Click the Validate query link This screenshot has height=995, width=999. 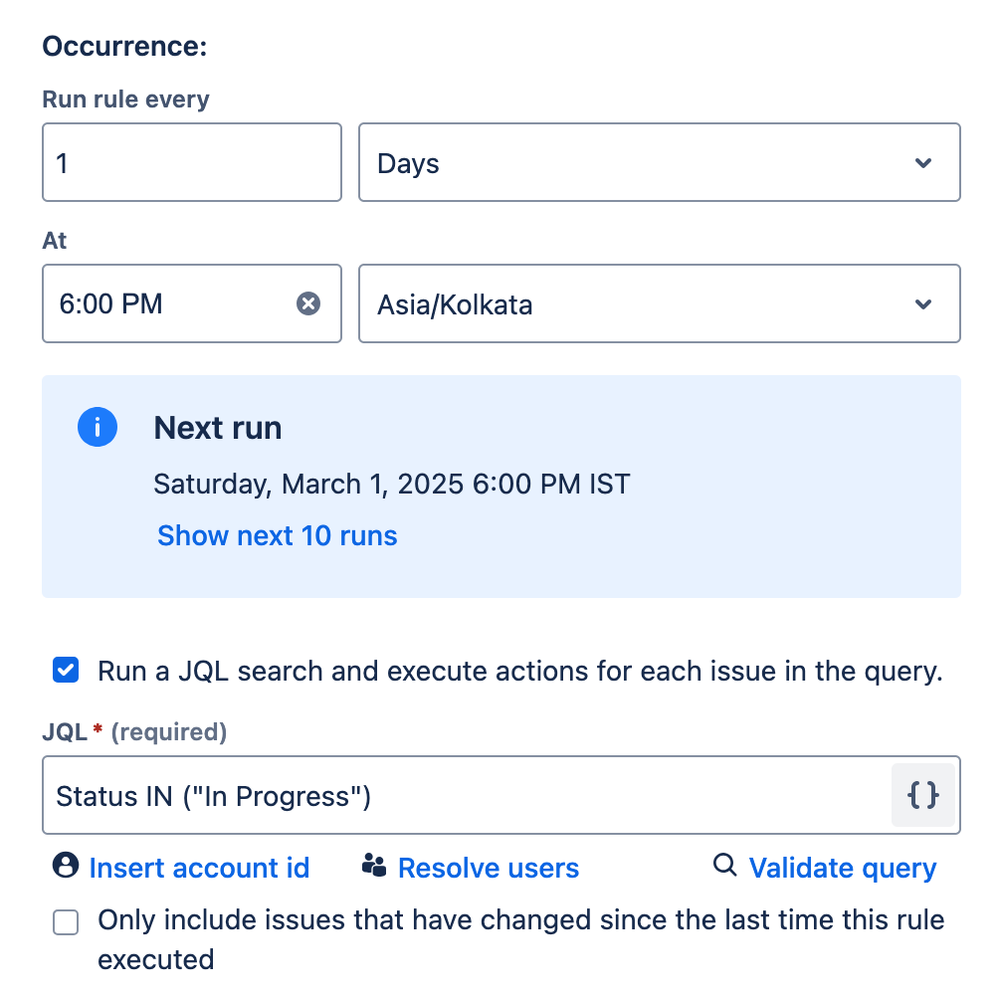coord(842,868)
